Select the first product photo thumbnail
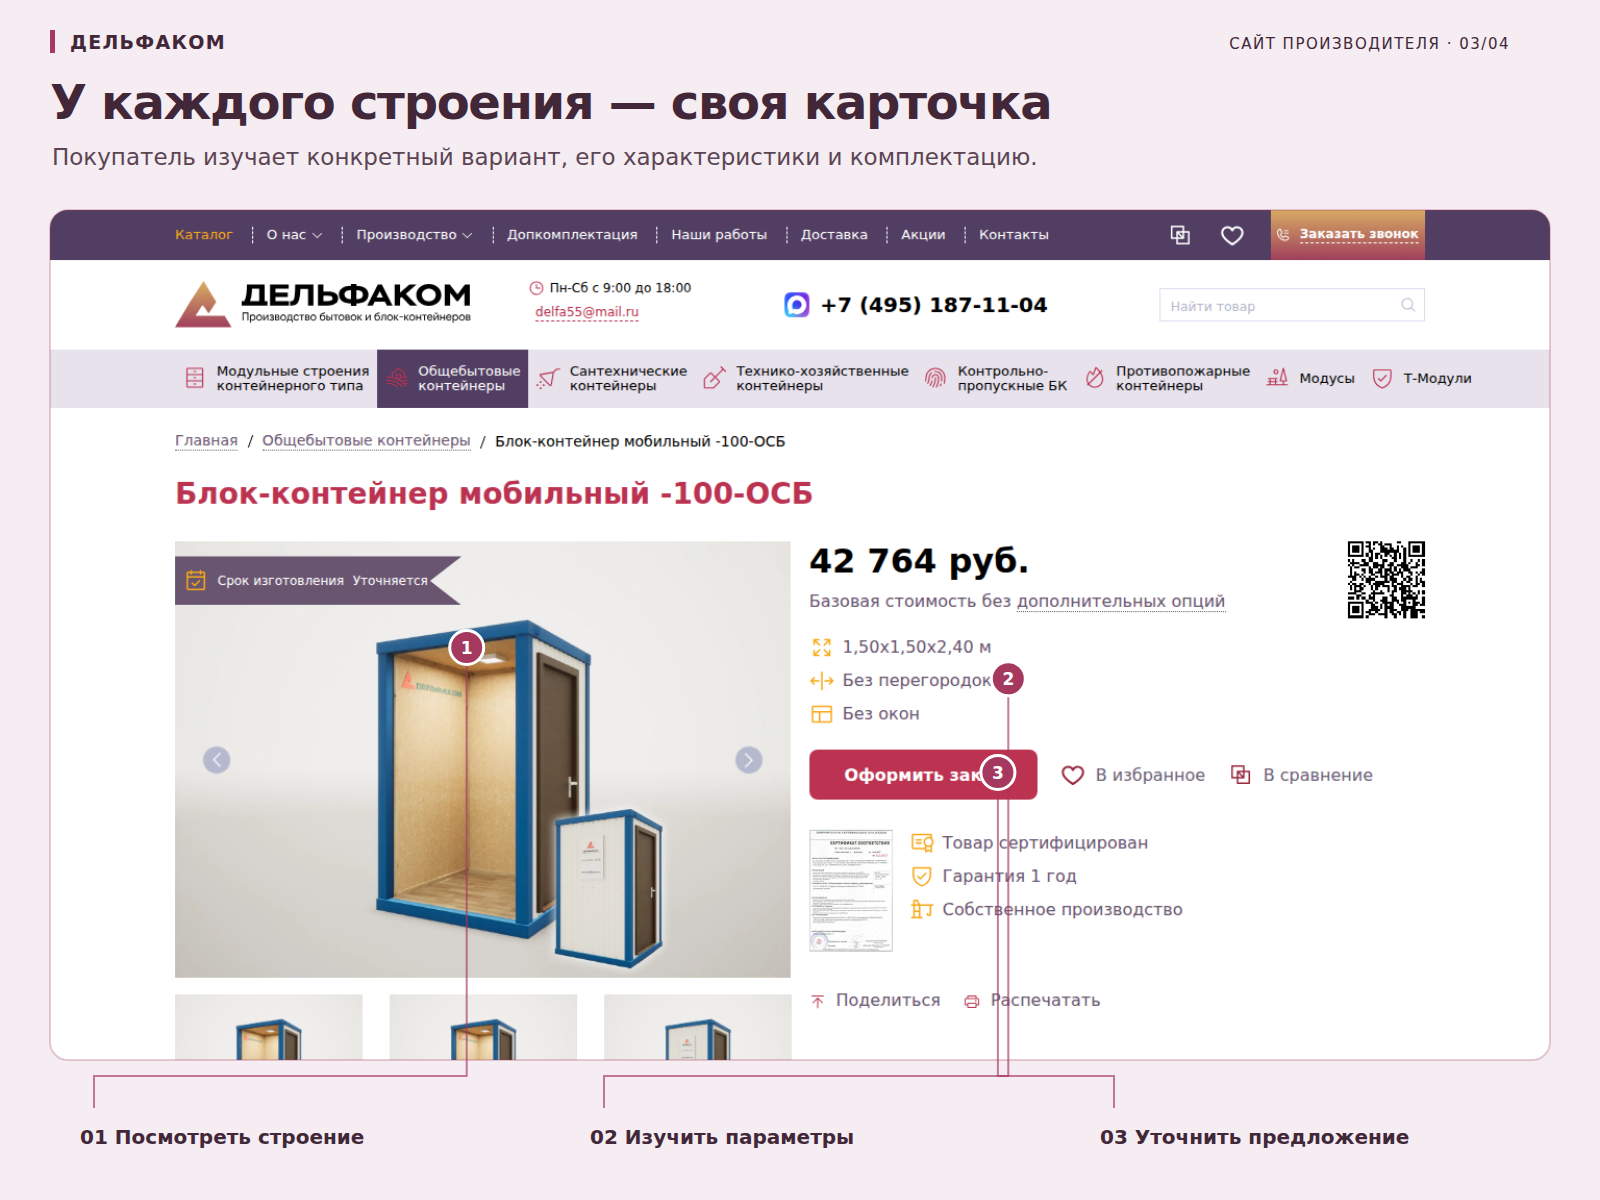 [269, 1027]
